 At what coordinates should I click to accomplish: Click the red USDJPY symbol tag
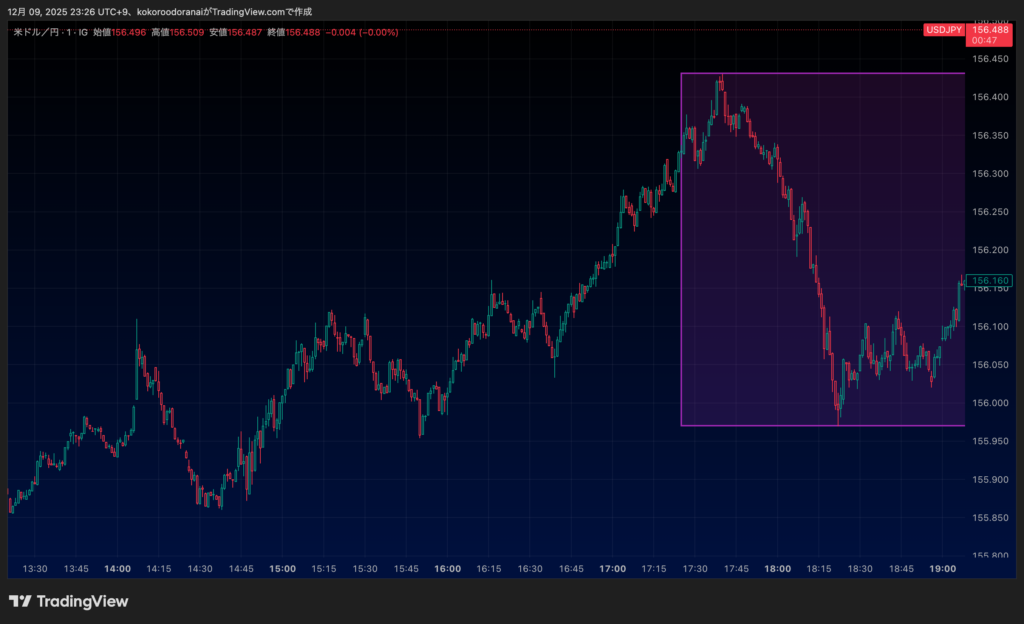(x=944, y=30)
